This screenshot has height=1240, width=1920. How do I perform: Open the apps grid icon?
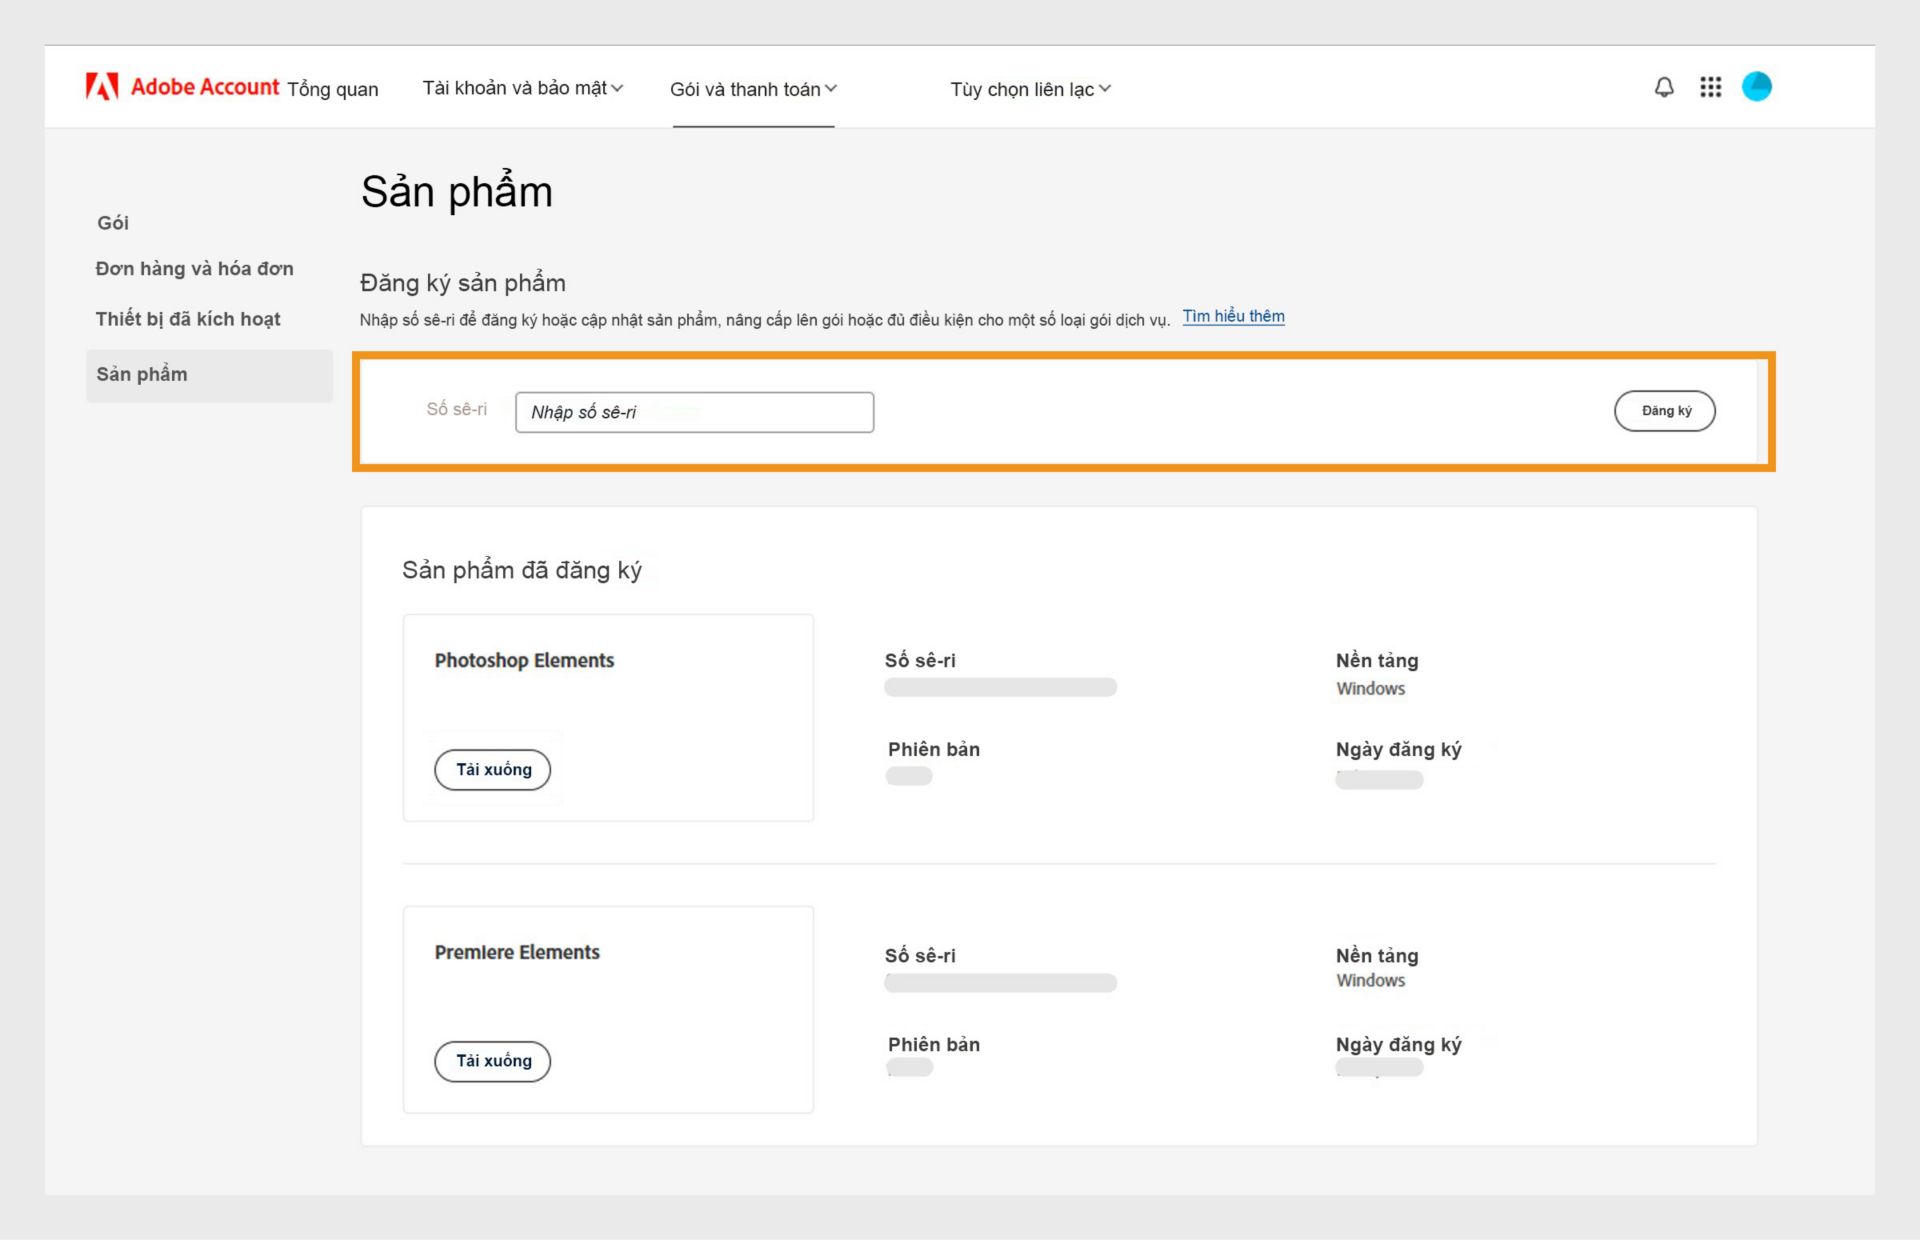tap(1710, 87)
